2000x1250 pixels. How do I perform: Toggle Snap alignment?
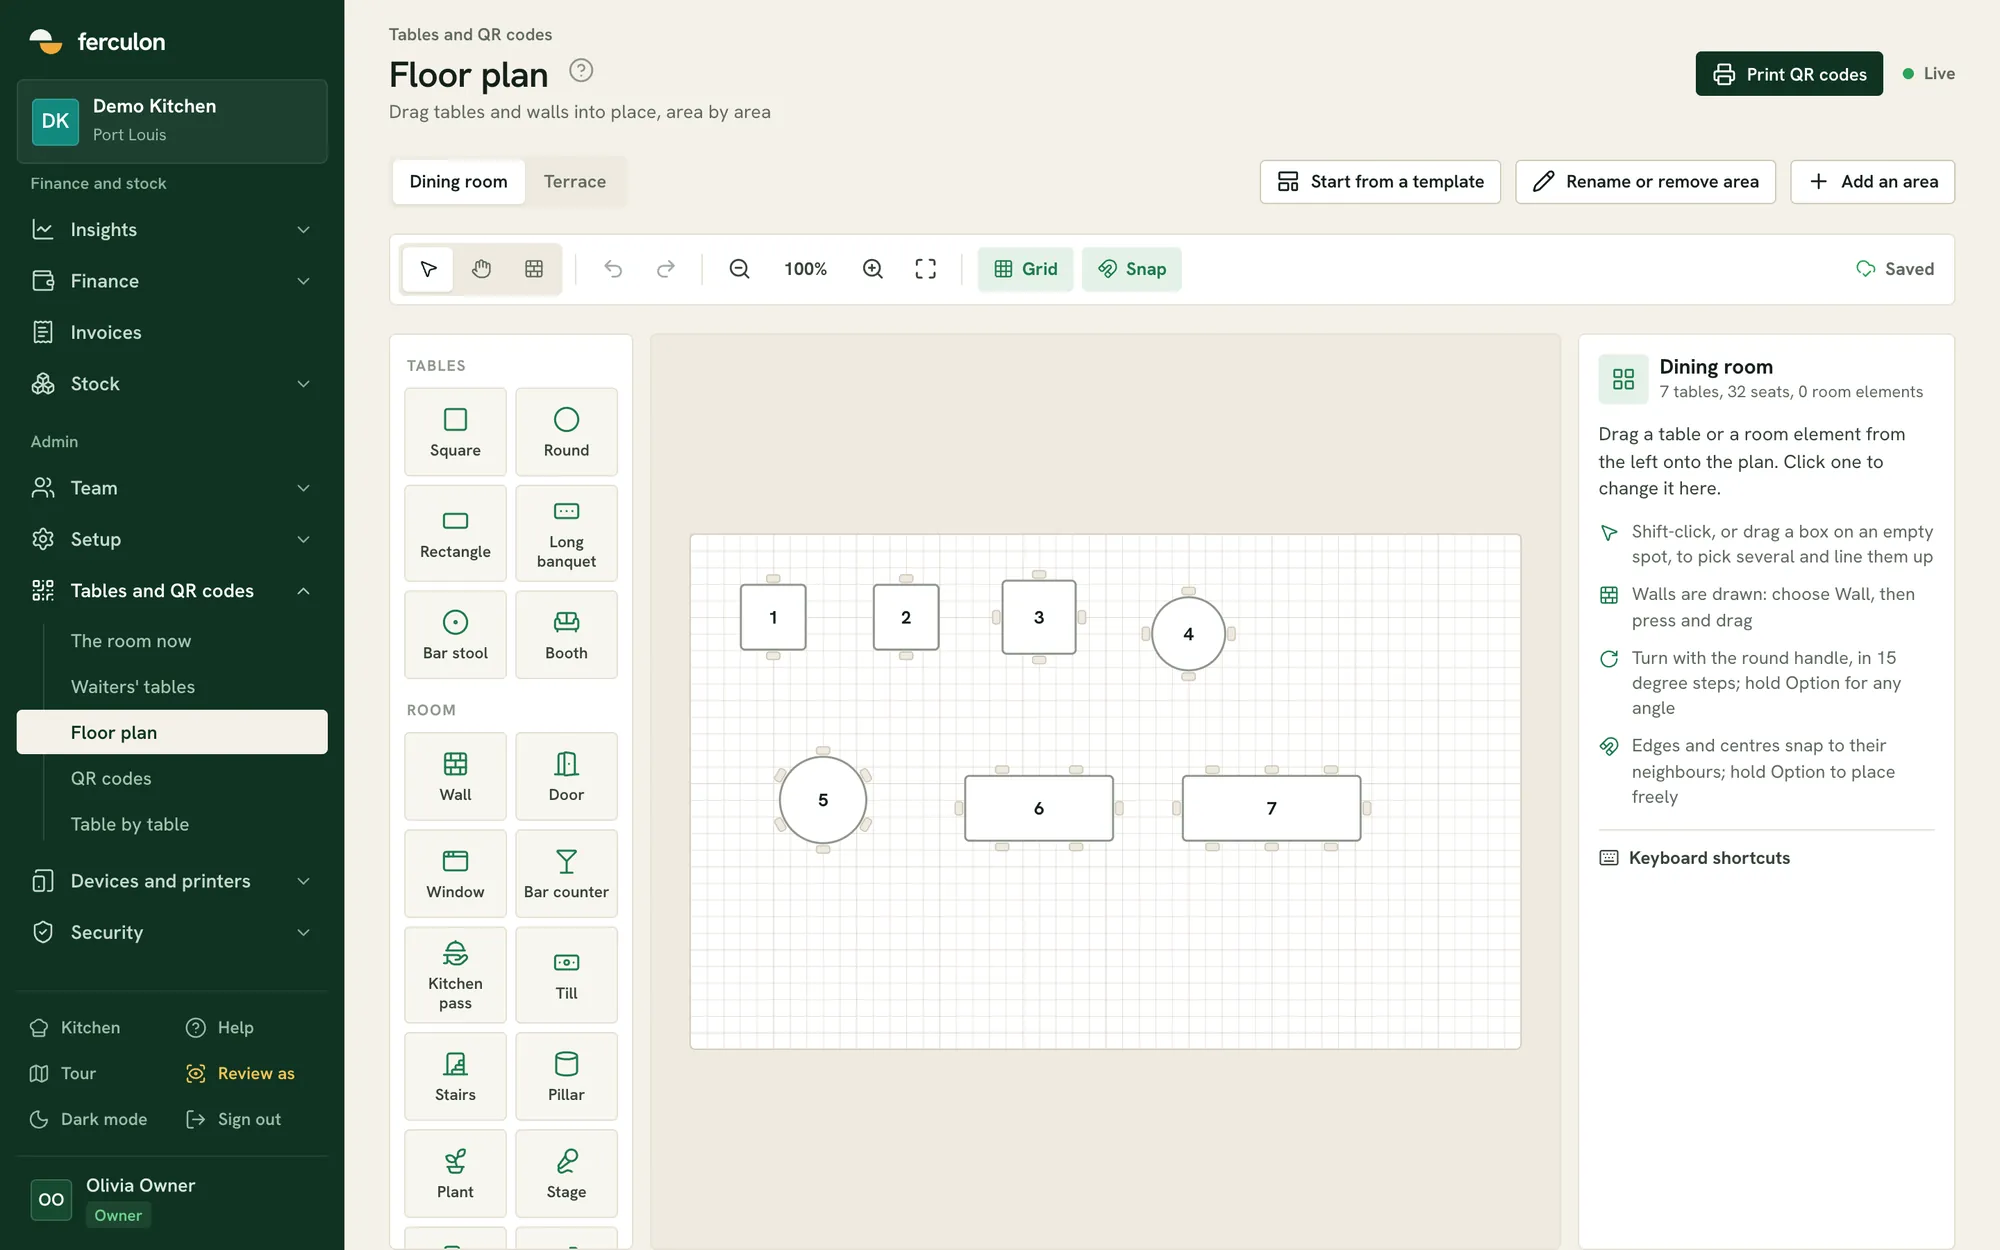1132,269
